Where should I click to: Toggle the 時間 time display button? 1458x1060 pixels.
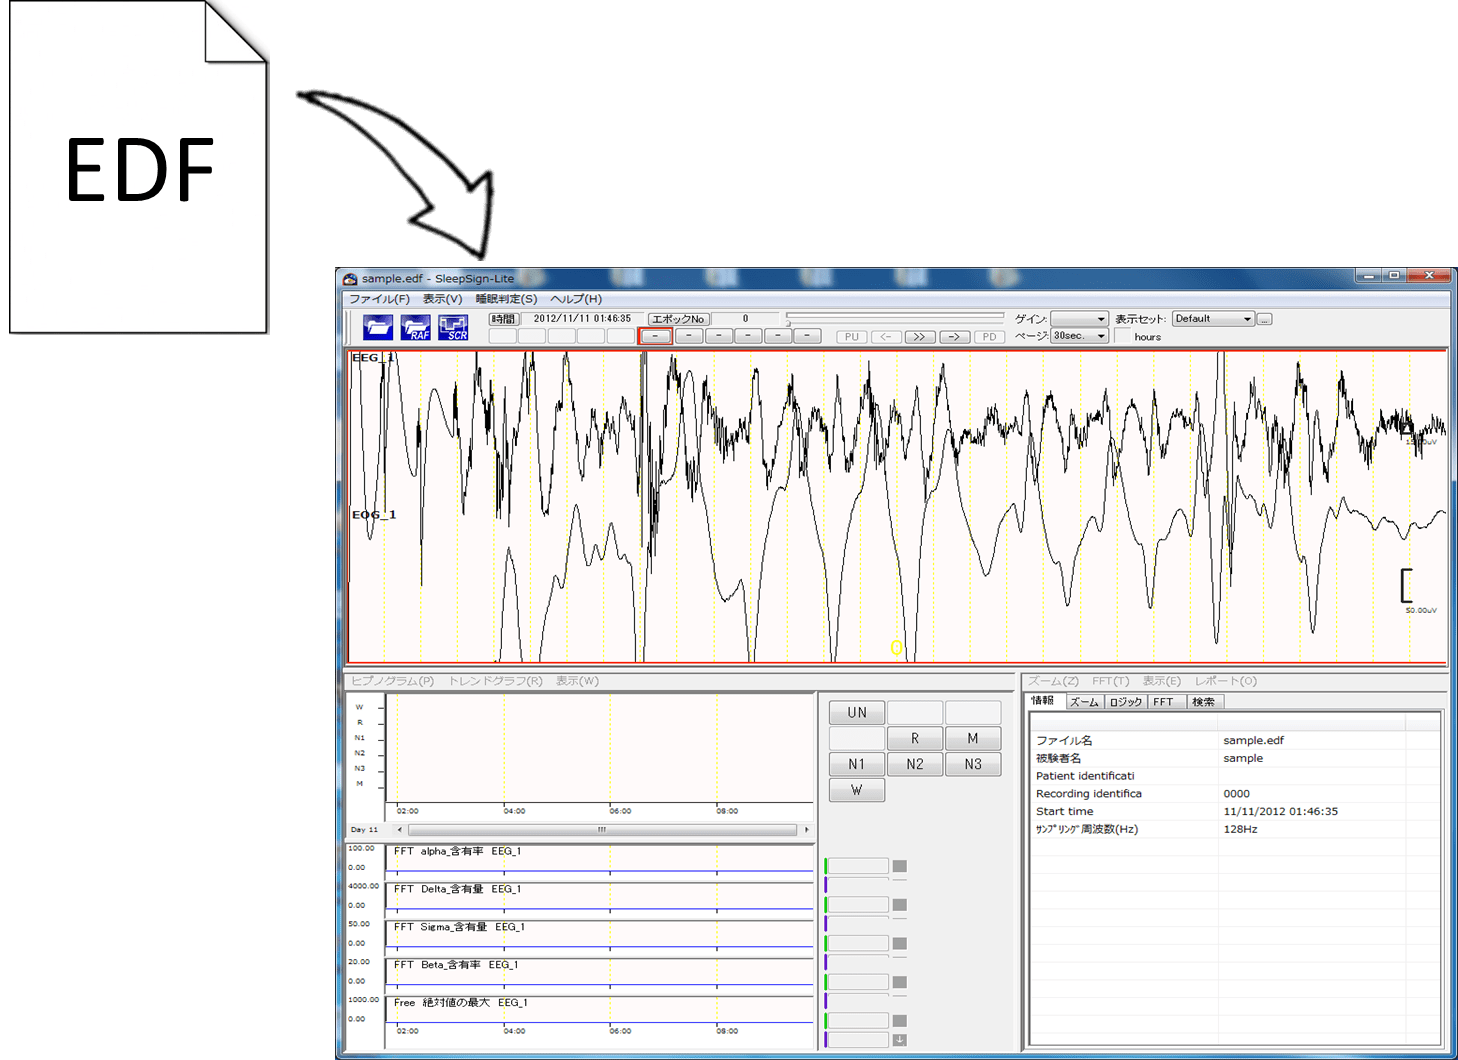(x=503, y=319)
